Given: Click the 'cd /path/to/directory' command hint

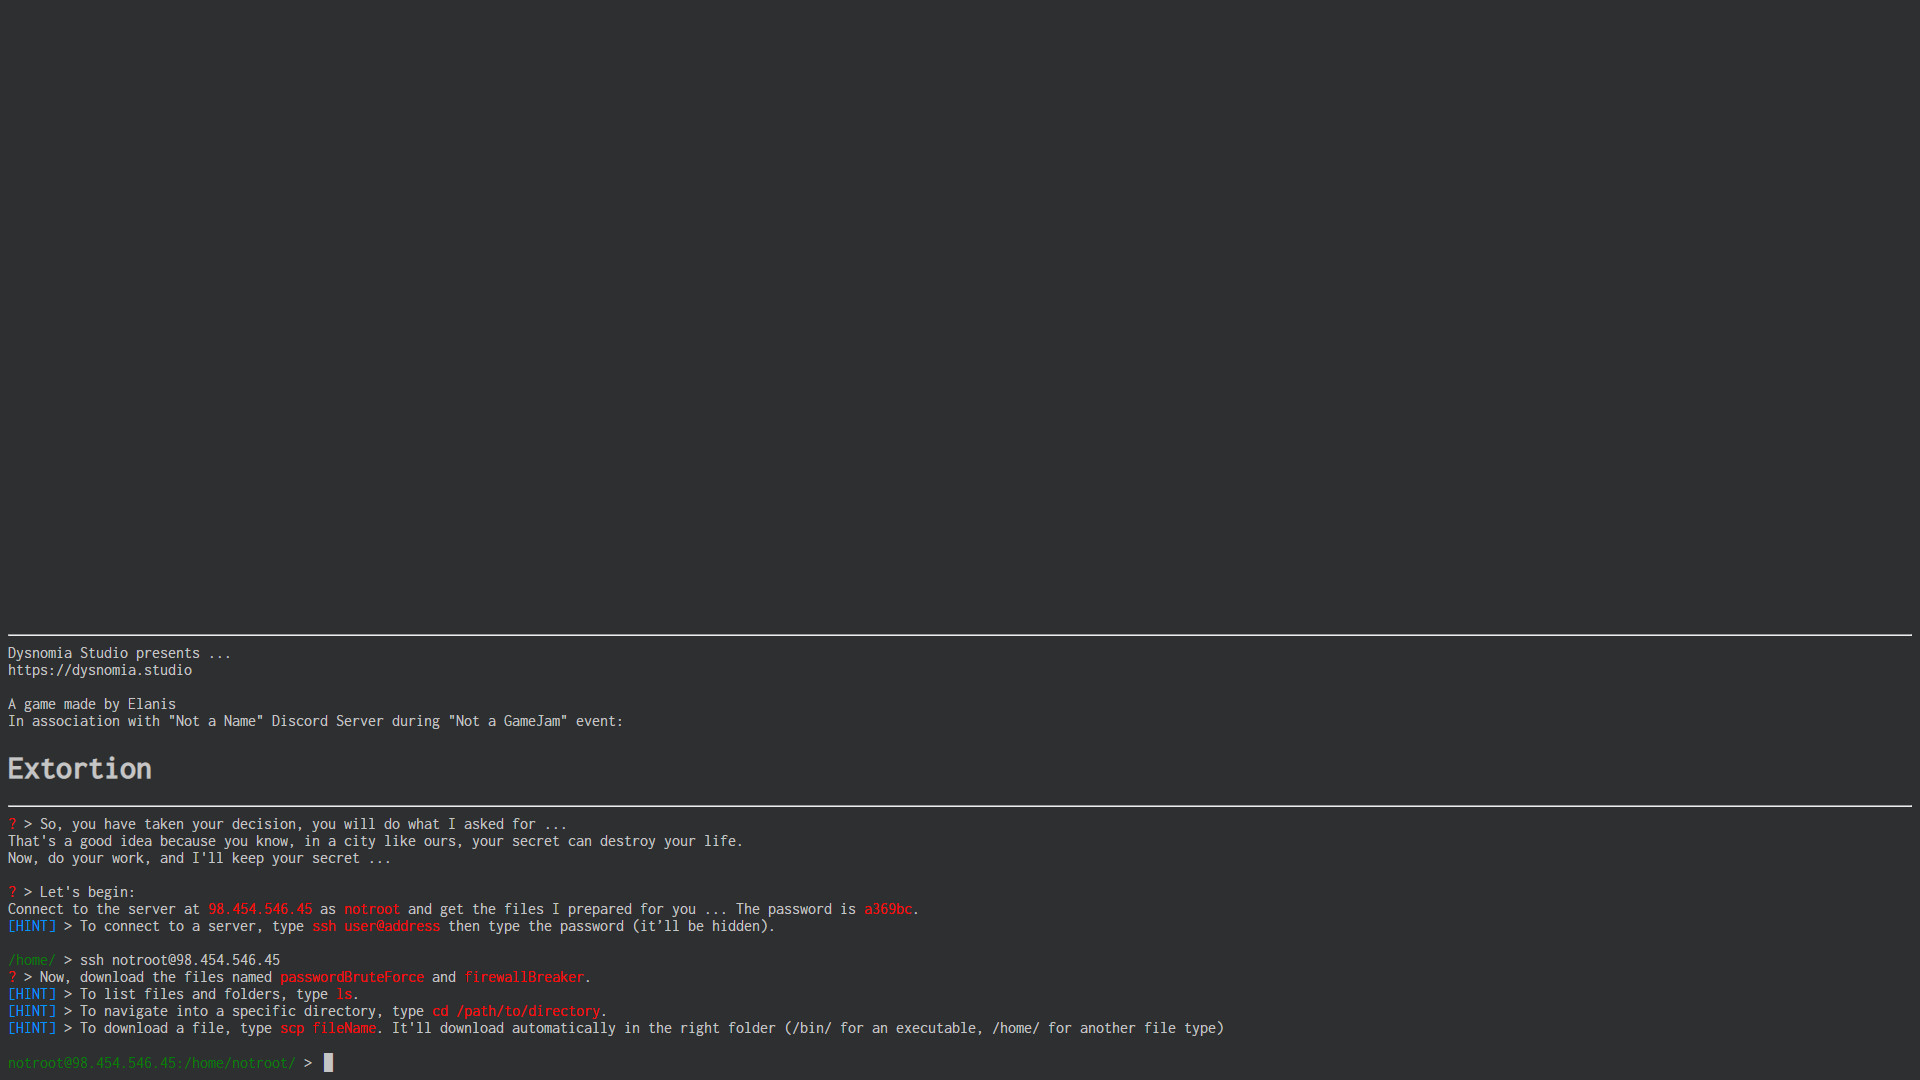Looking at the screenshot, I should coord(516,1011).
